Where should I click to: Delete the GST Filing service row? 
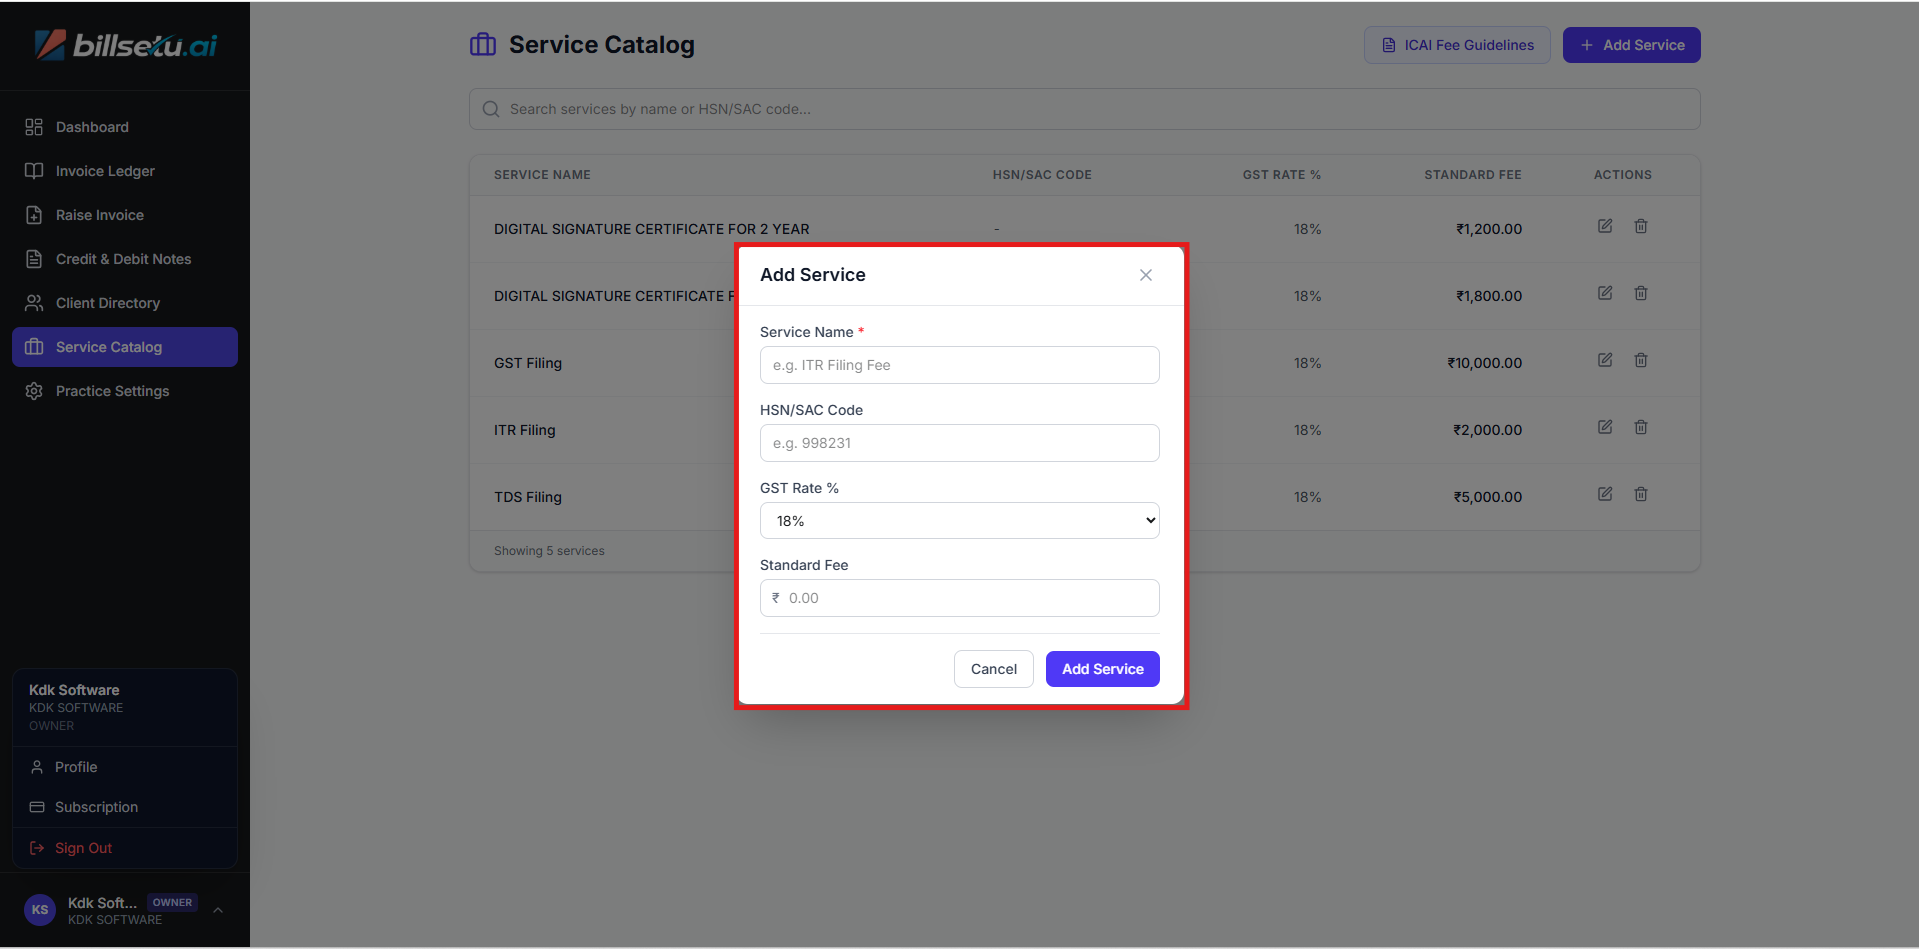point(1640,360)
